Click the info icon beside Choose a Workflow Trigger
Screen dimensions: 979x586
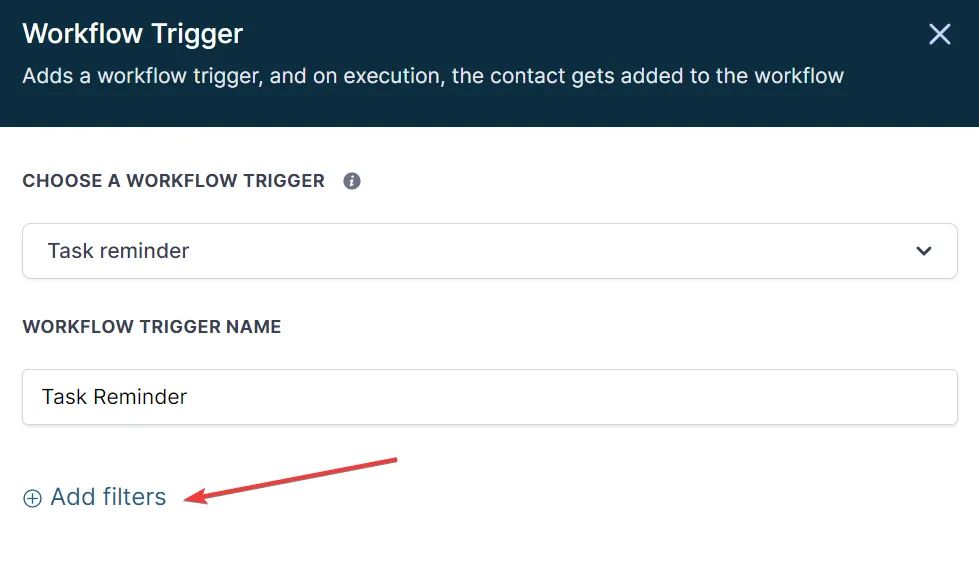(352, 181)
